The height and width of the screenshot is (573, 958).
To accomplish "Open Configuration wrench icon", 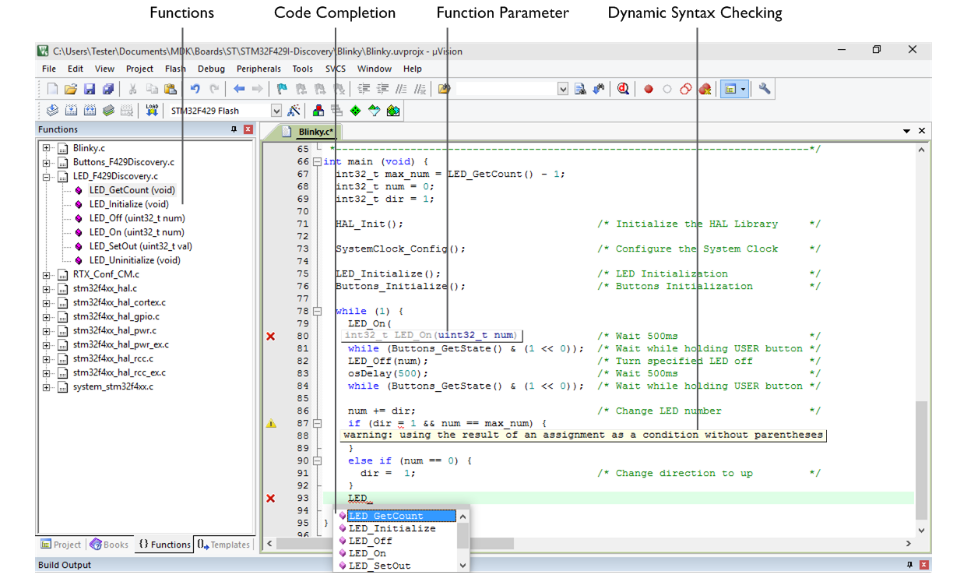I will pyautogui.click(x=765, y=89).
